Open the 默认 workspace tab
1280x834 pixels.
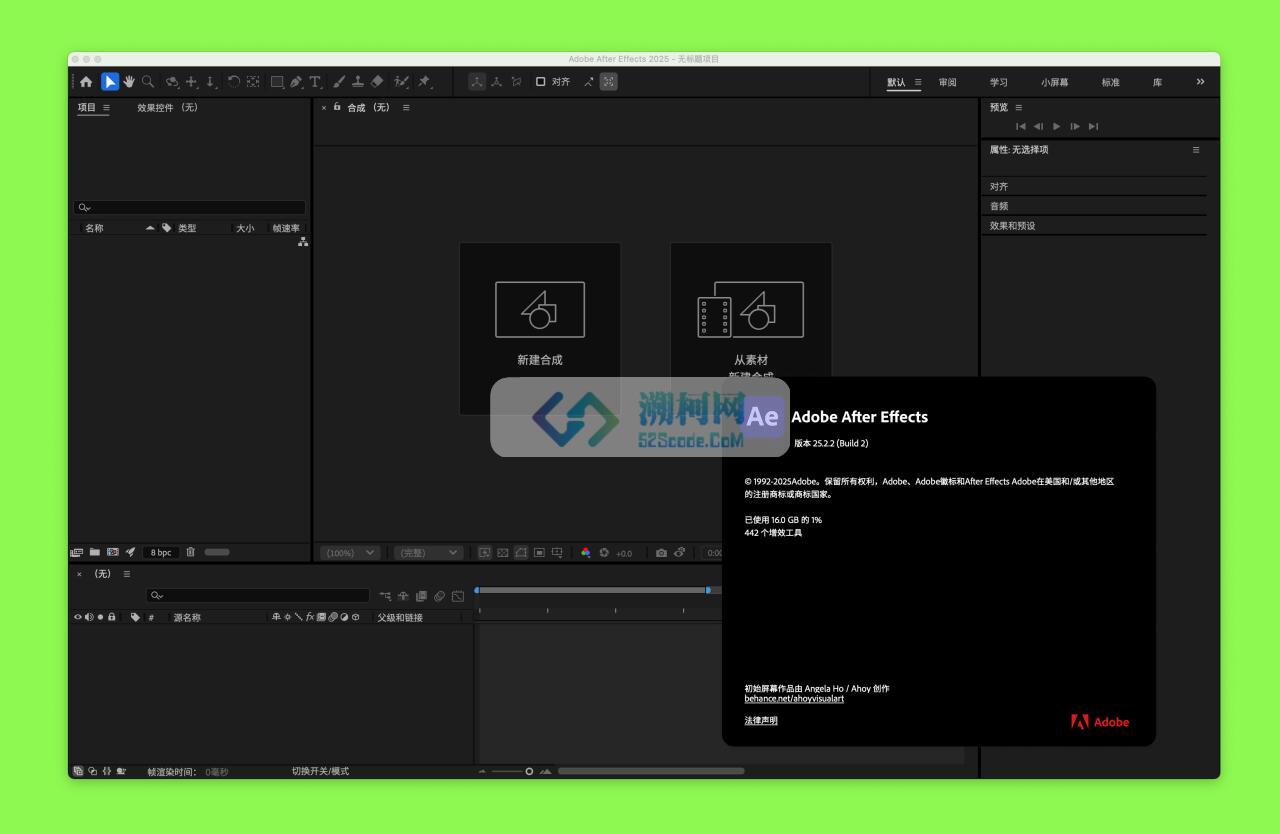[x=896, y=82]
